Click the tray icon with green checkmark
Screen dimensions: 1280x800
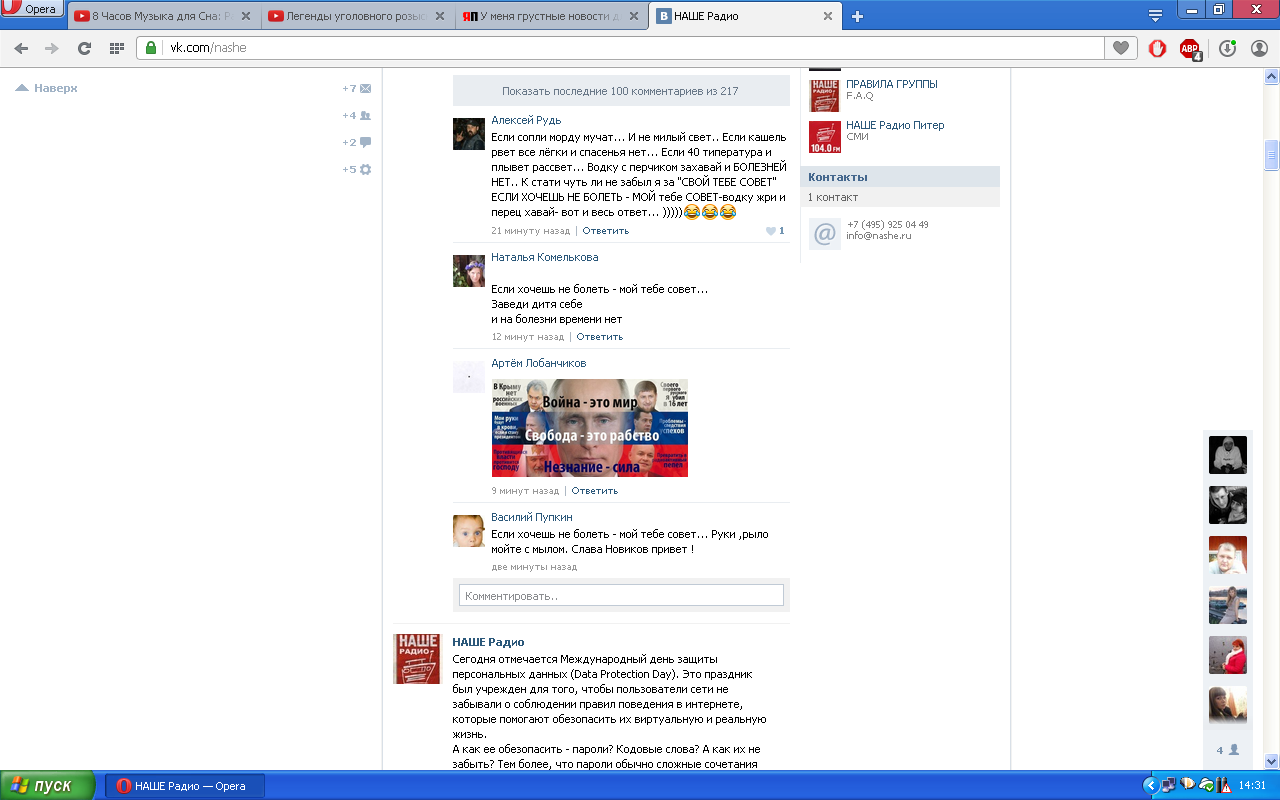1206,786
